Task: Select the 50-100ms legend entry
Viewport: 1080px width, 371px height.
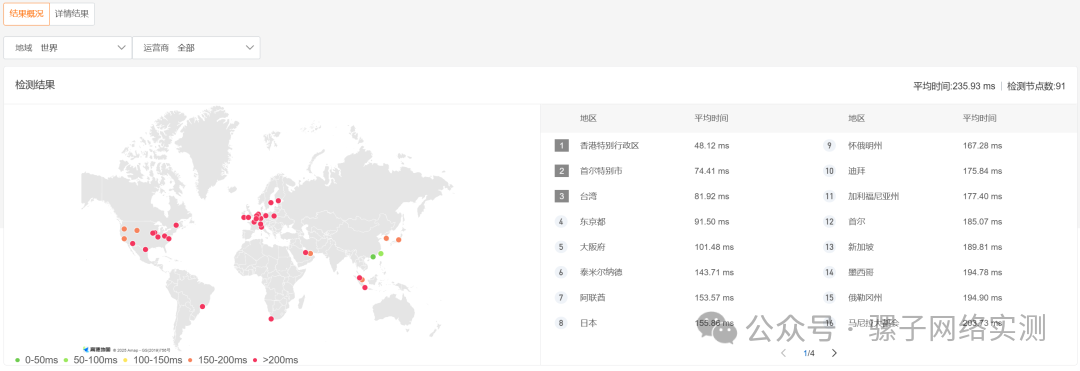Action: [90, 360]
